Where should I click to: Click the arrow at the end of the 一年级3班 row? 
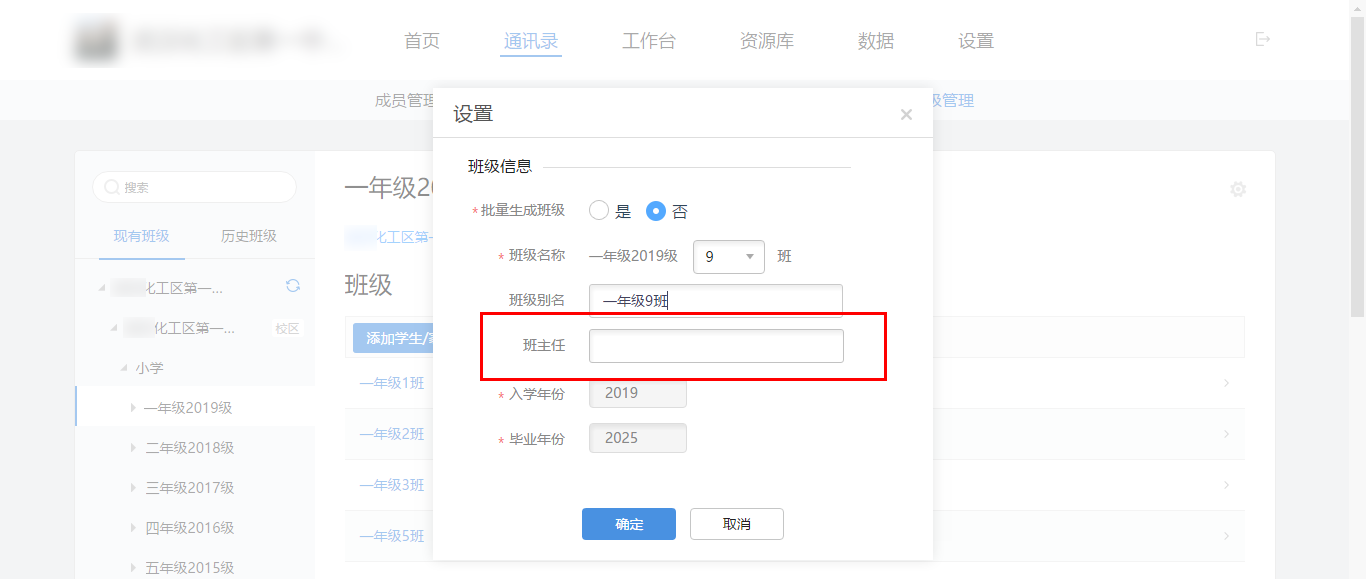pyautogui.click(x=1226, y=485)
